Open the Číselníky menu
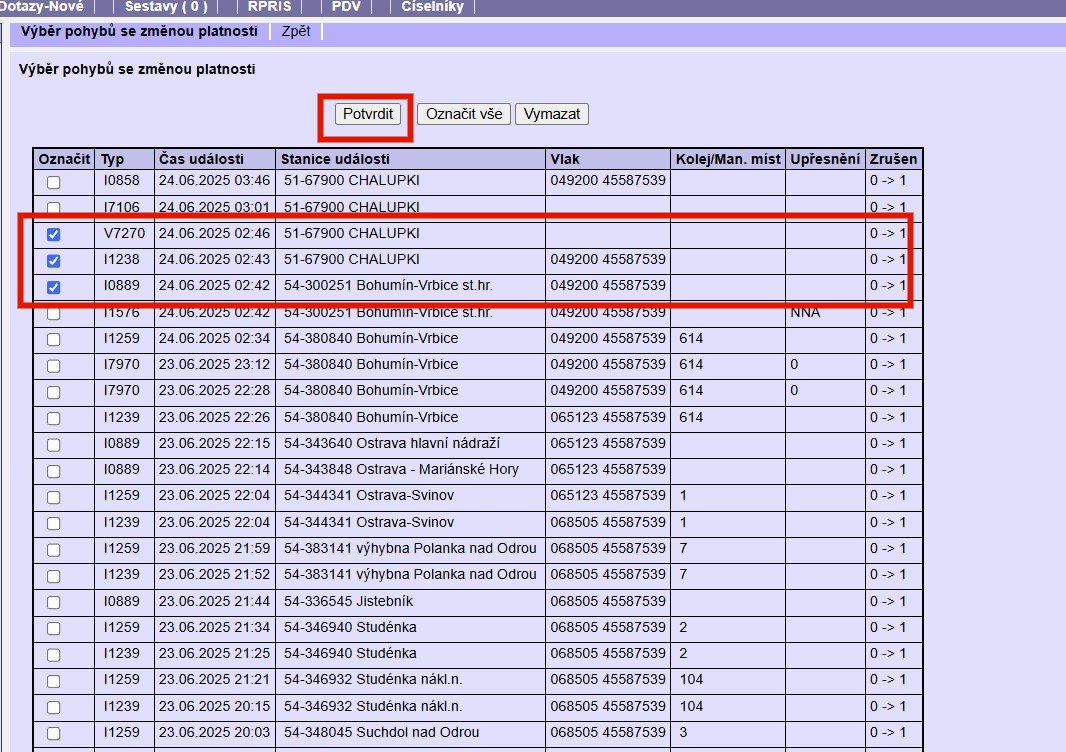Viewport: 1066px width, 752px height. point(432,6)
